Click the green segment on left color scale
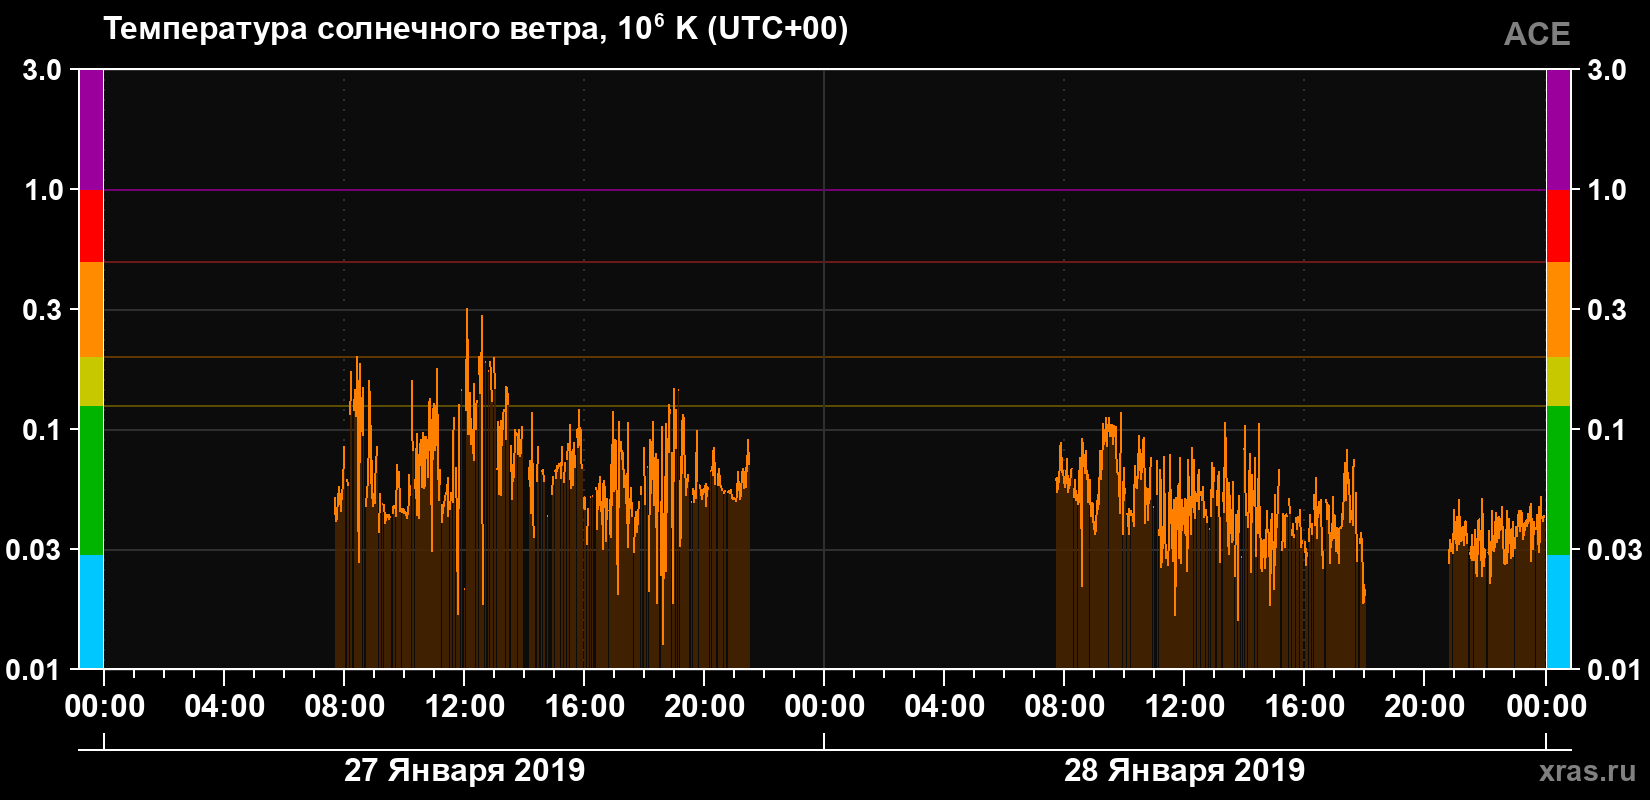The width and height of the screenshot is (1650, 800). 91,480
